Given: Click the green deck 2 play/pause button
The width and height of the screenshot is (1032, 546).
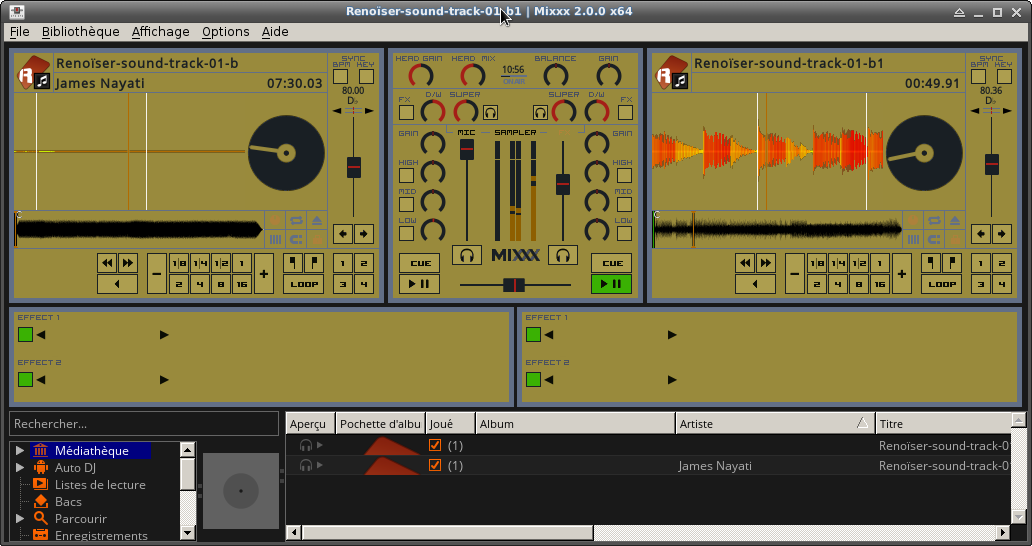Looking at the screenshot, I should click(611, 284).
